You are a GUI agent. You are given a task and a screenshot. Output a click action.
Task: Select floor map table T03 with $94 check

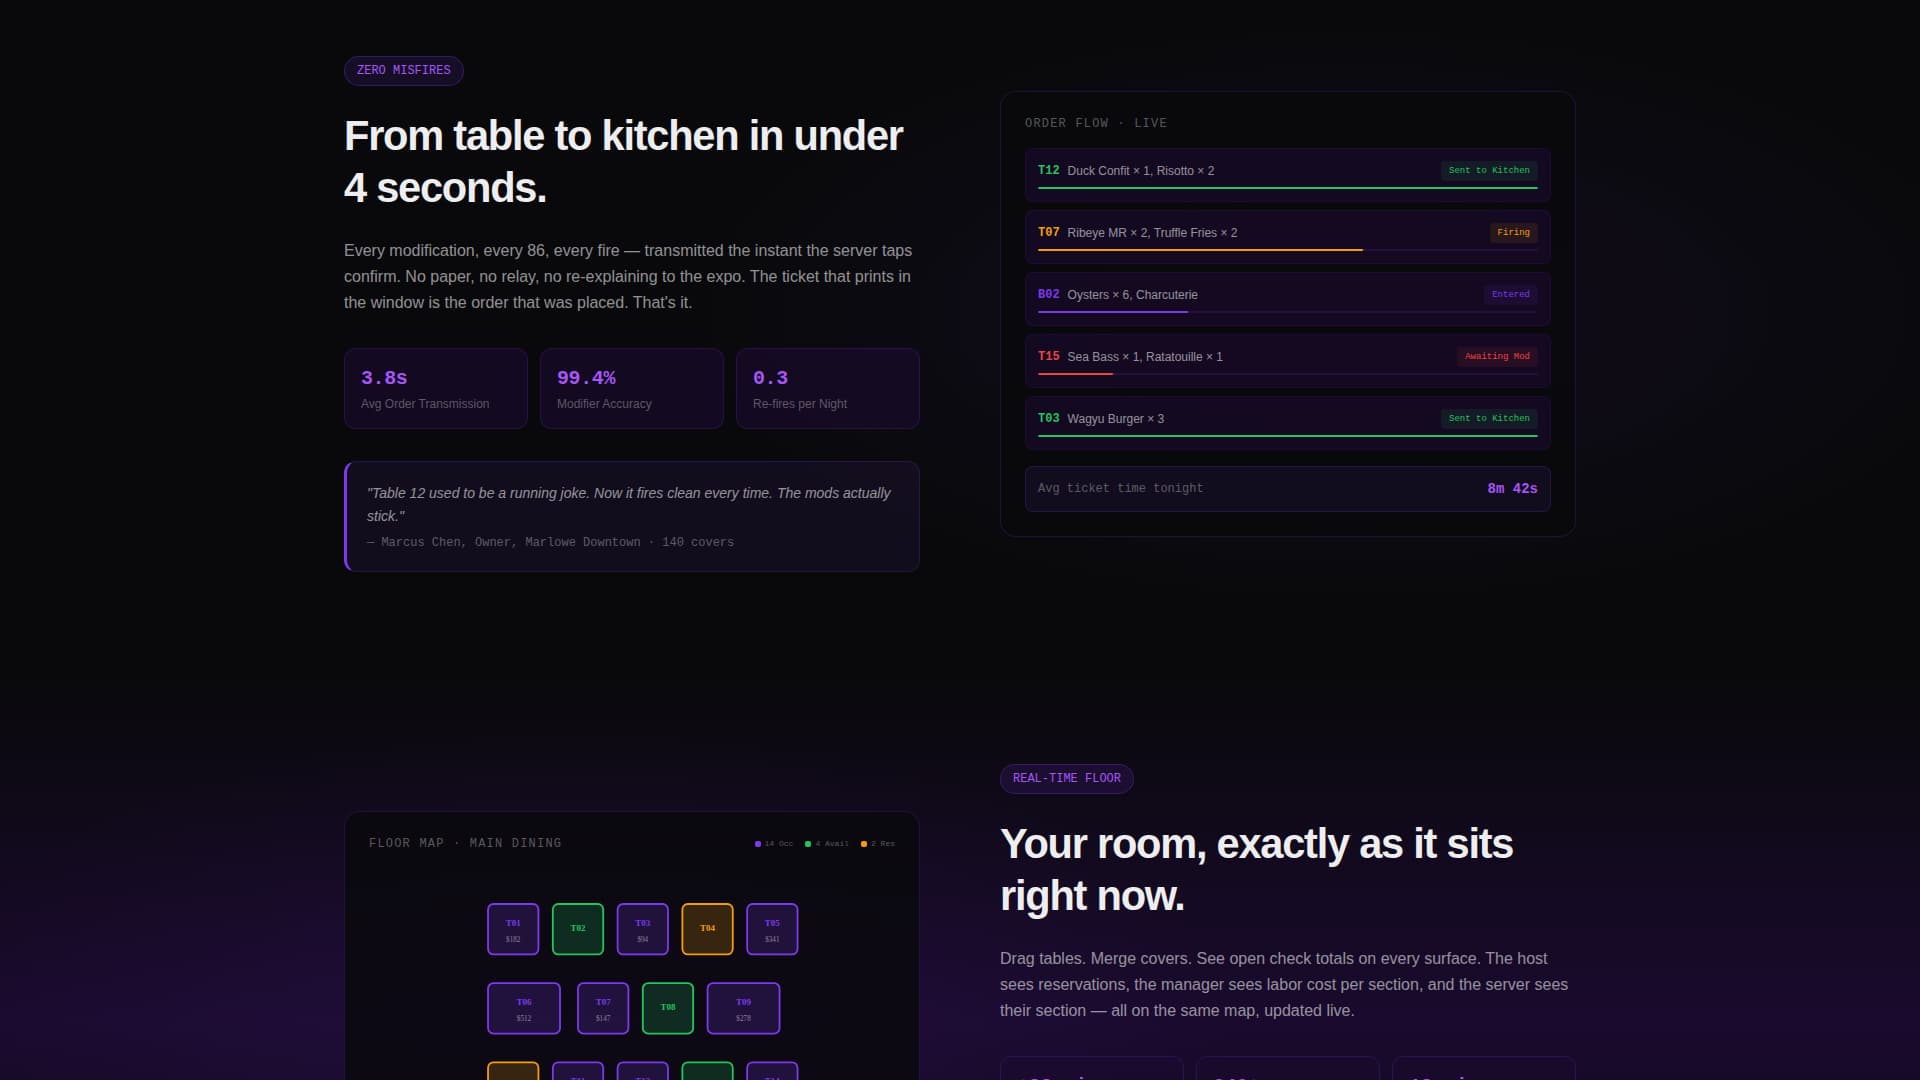(x=643, y=929)
